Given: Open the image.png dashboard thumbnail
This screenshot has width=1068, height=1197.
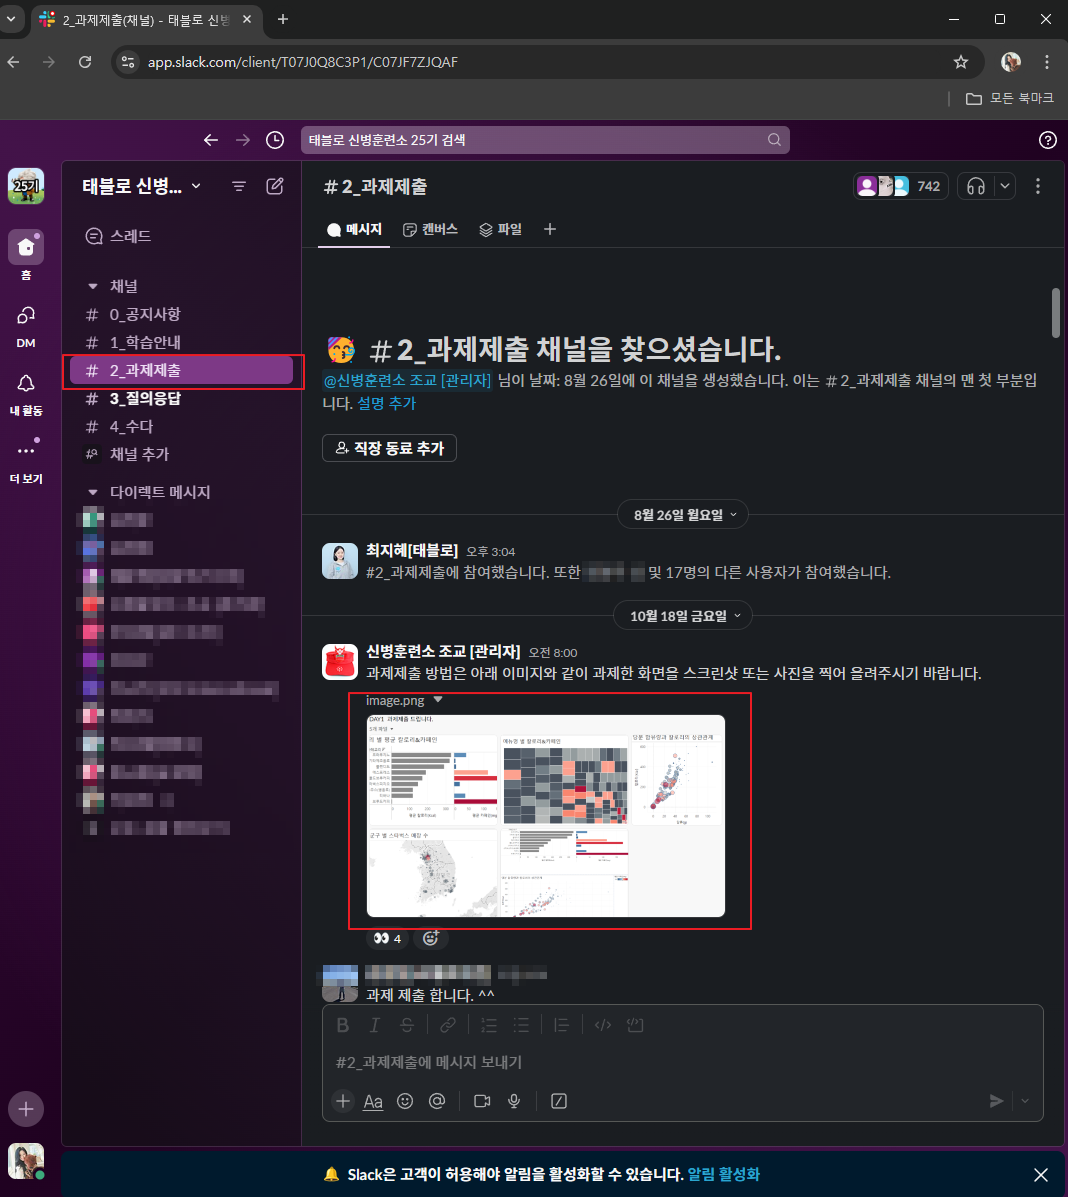Looking at the screenshot, I should tap(546, 815).
